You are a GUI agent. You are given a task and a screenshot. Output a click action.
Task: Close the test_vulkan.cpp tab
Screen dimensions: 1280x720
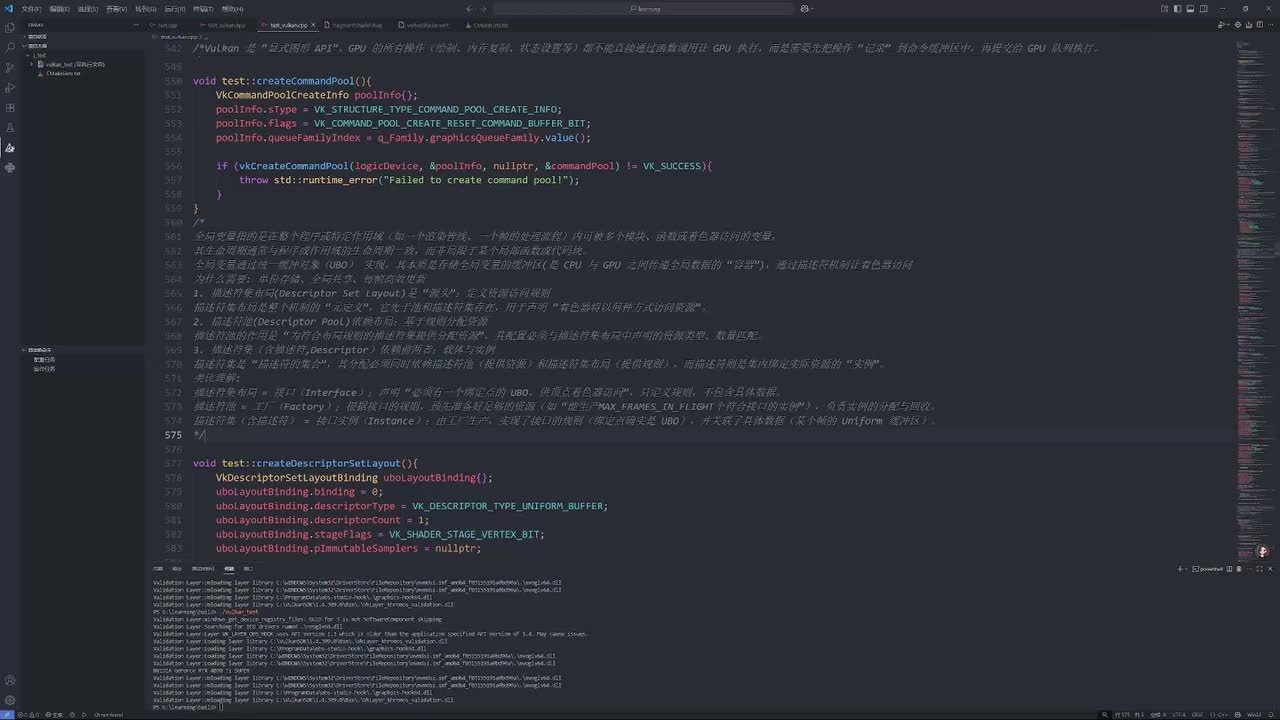coord(313,25)
